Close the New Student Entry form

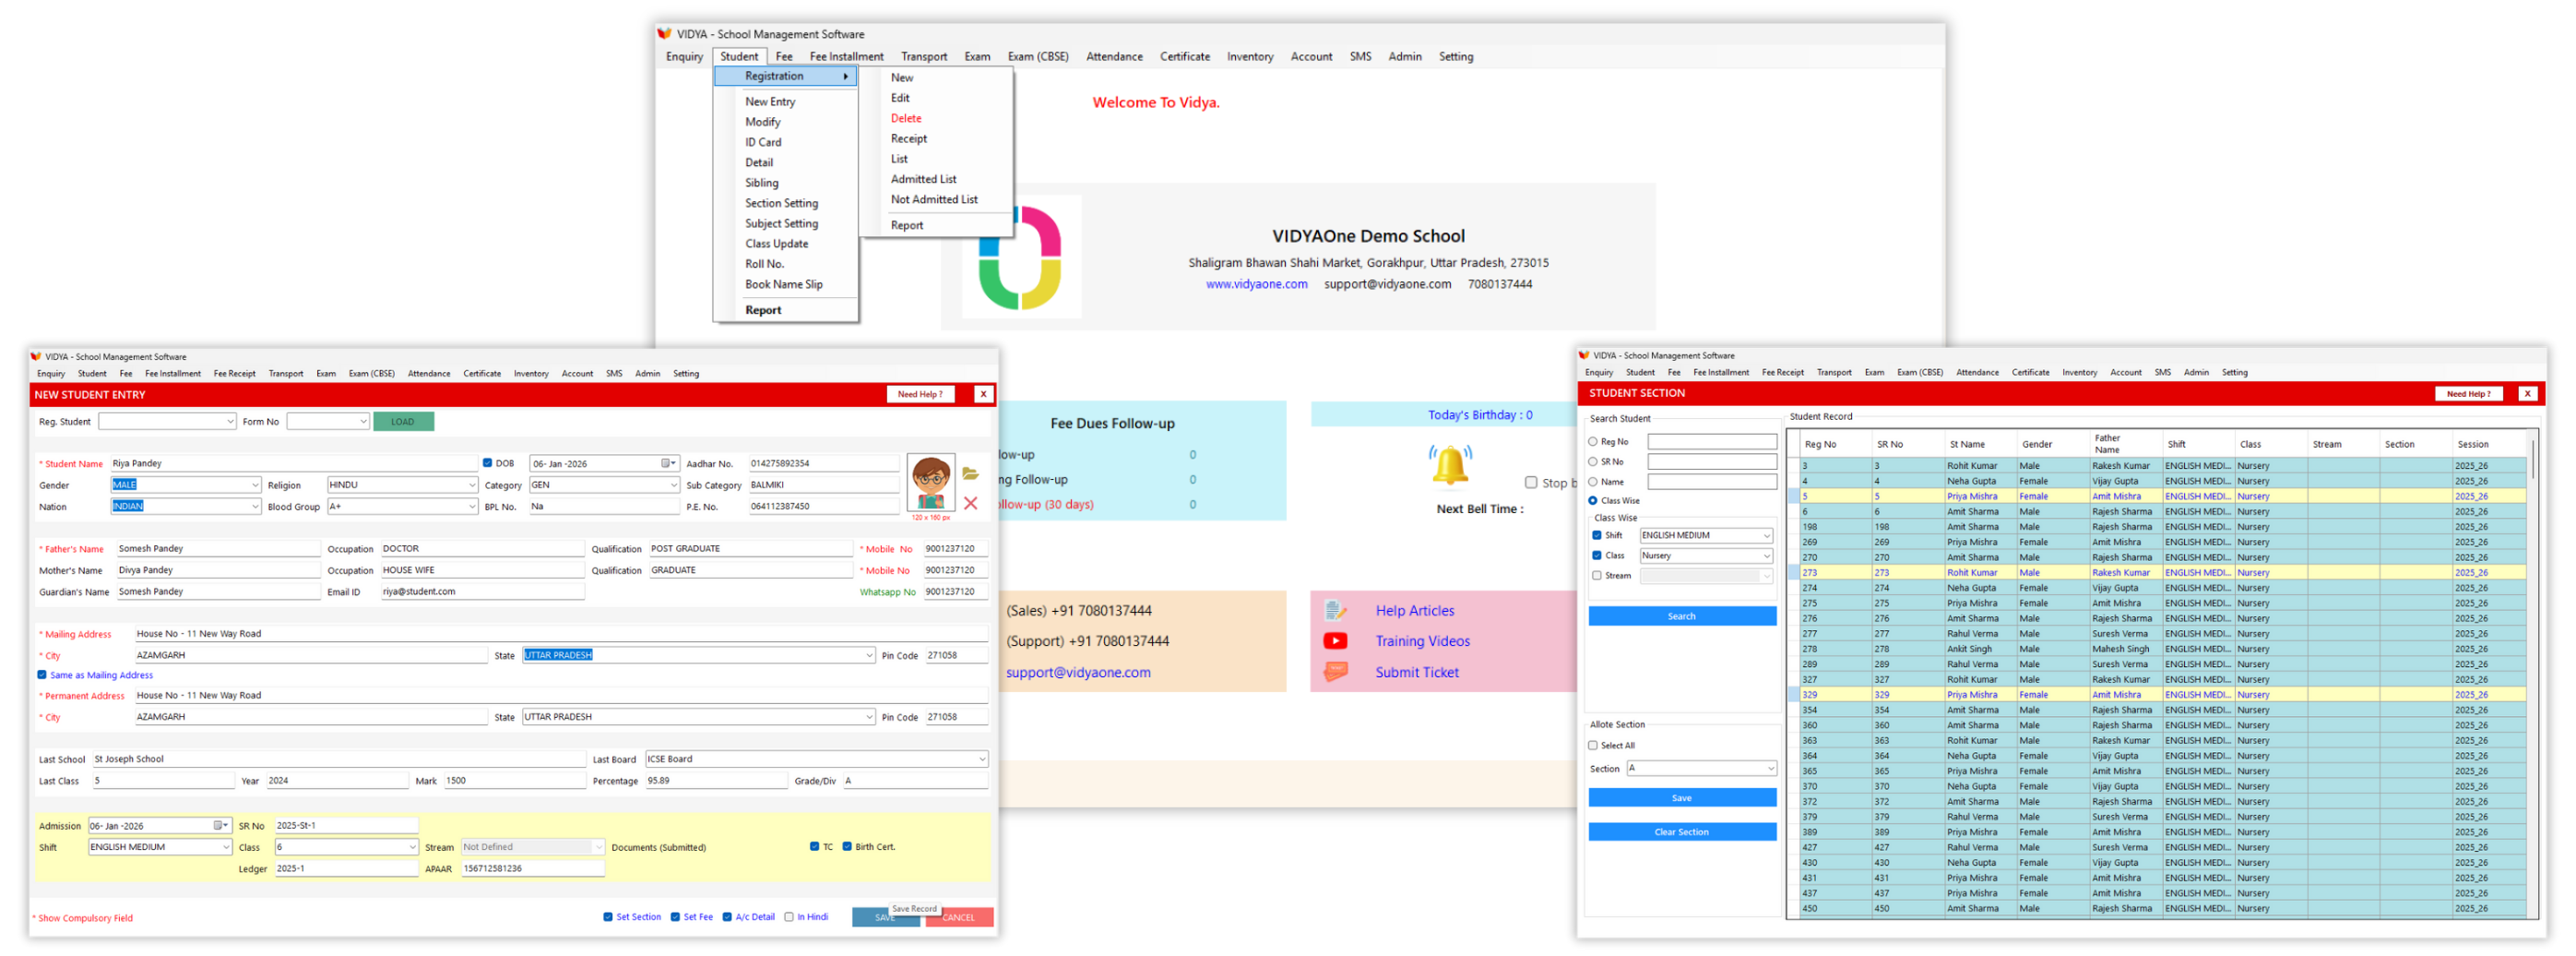pyautogui.click(x=983, y=395)
